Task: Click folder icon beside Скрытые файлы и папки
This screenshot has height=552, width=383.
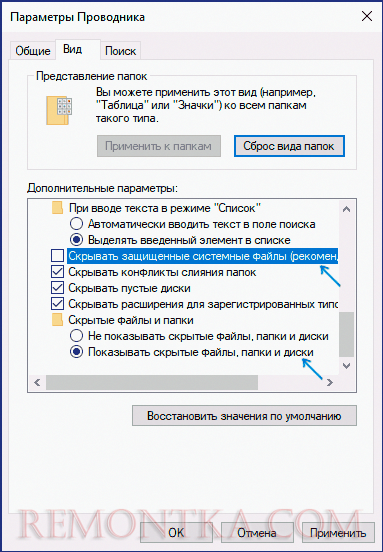Action: click(57, 320)
